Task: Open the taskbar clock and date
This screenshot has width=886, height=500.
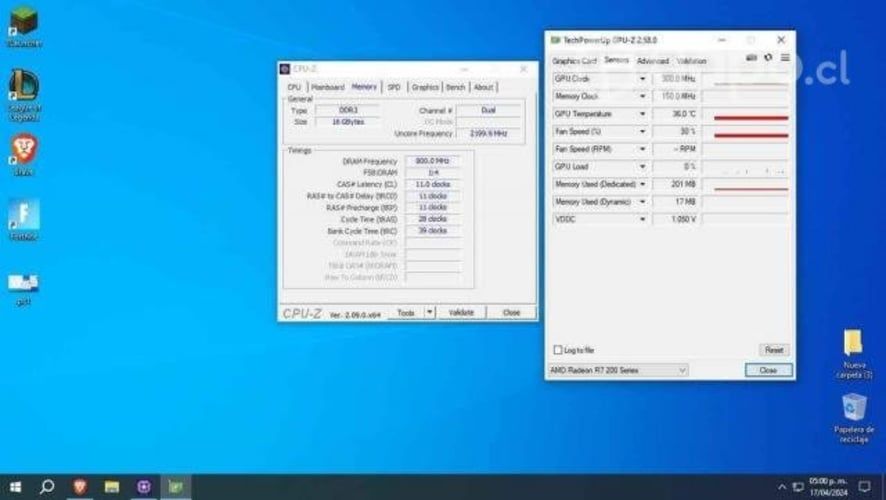Action: coord(828,486)
